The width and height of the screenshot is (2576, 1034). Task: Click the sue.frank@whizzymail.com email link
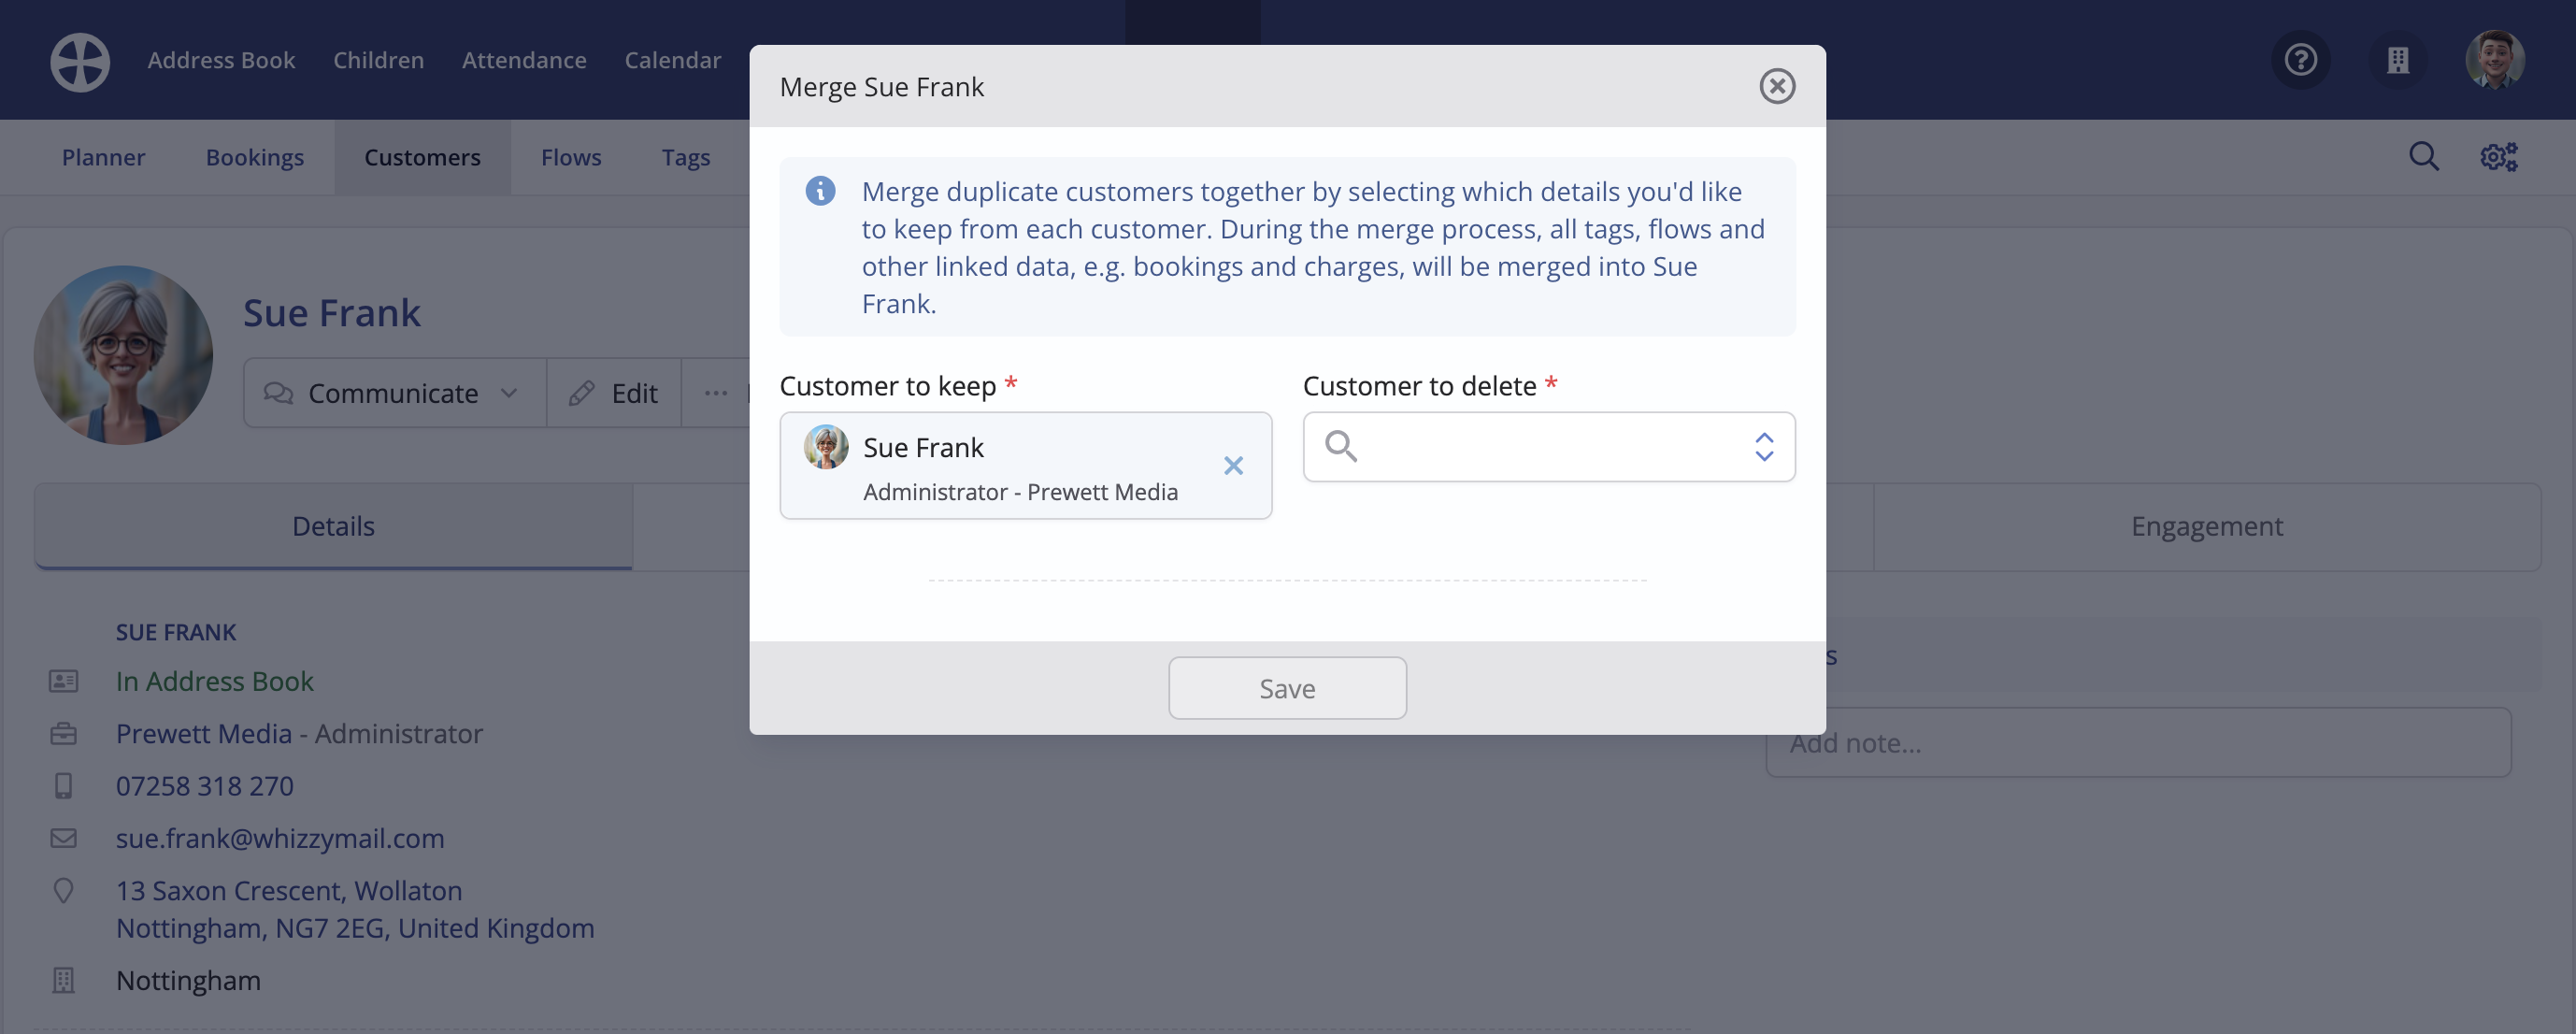(x=280, y=838)
